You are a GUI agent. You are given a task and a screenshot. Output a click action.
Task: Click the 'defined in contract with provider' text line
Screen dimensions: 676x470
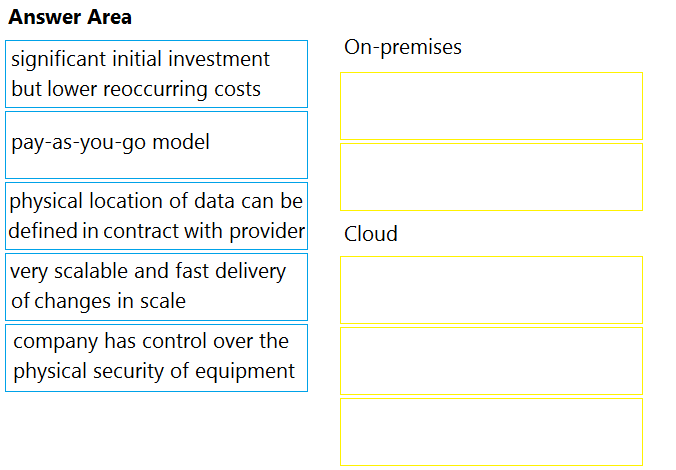point(156,232)
